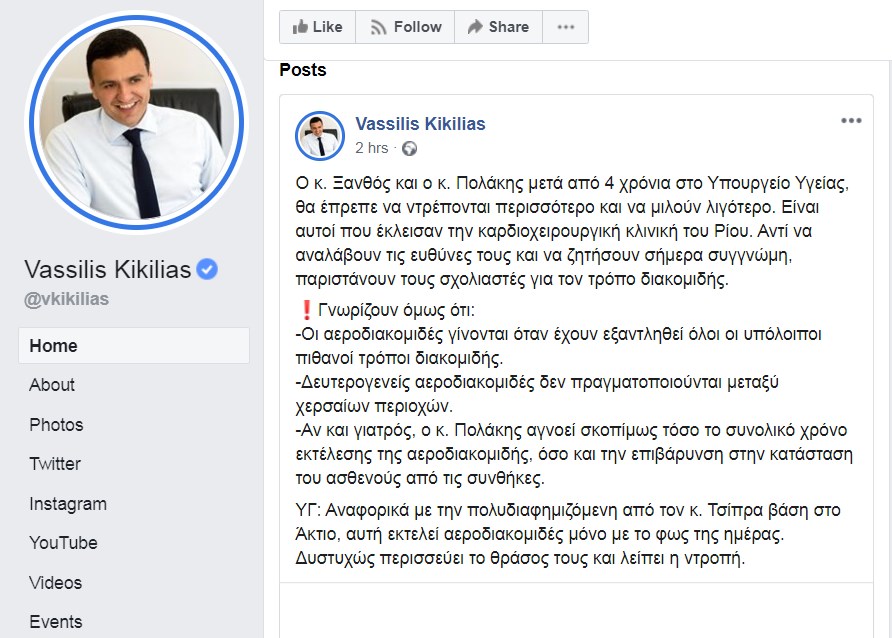Go to the Videos section

(x=56, y=583)
